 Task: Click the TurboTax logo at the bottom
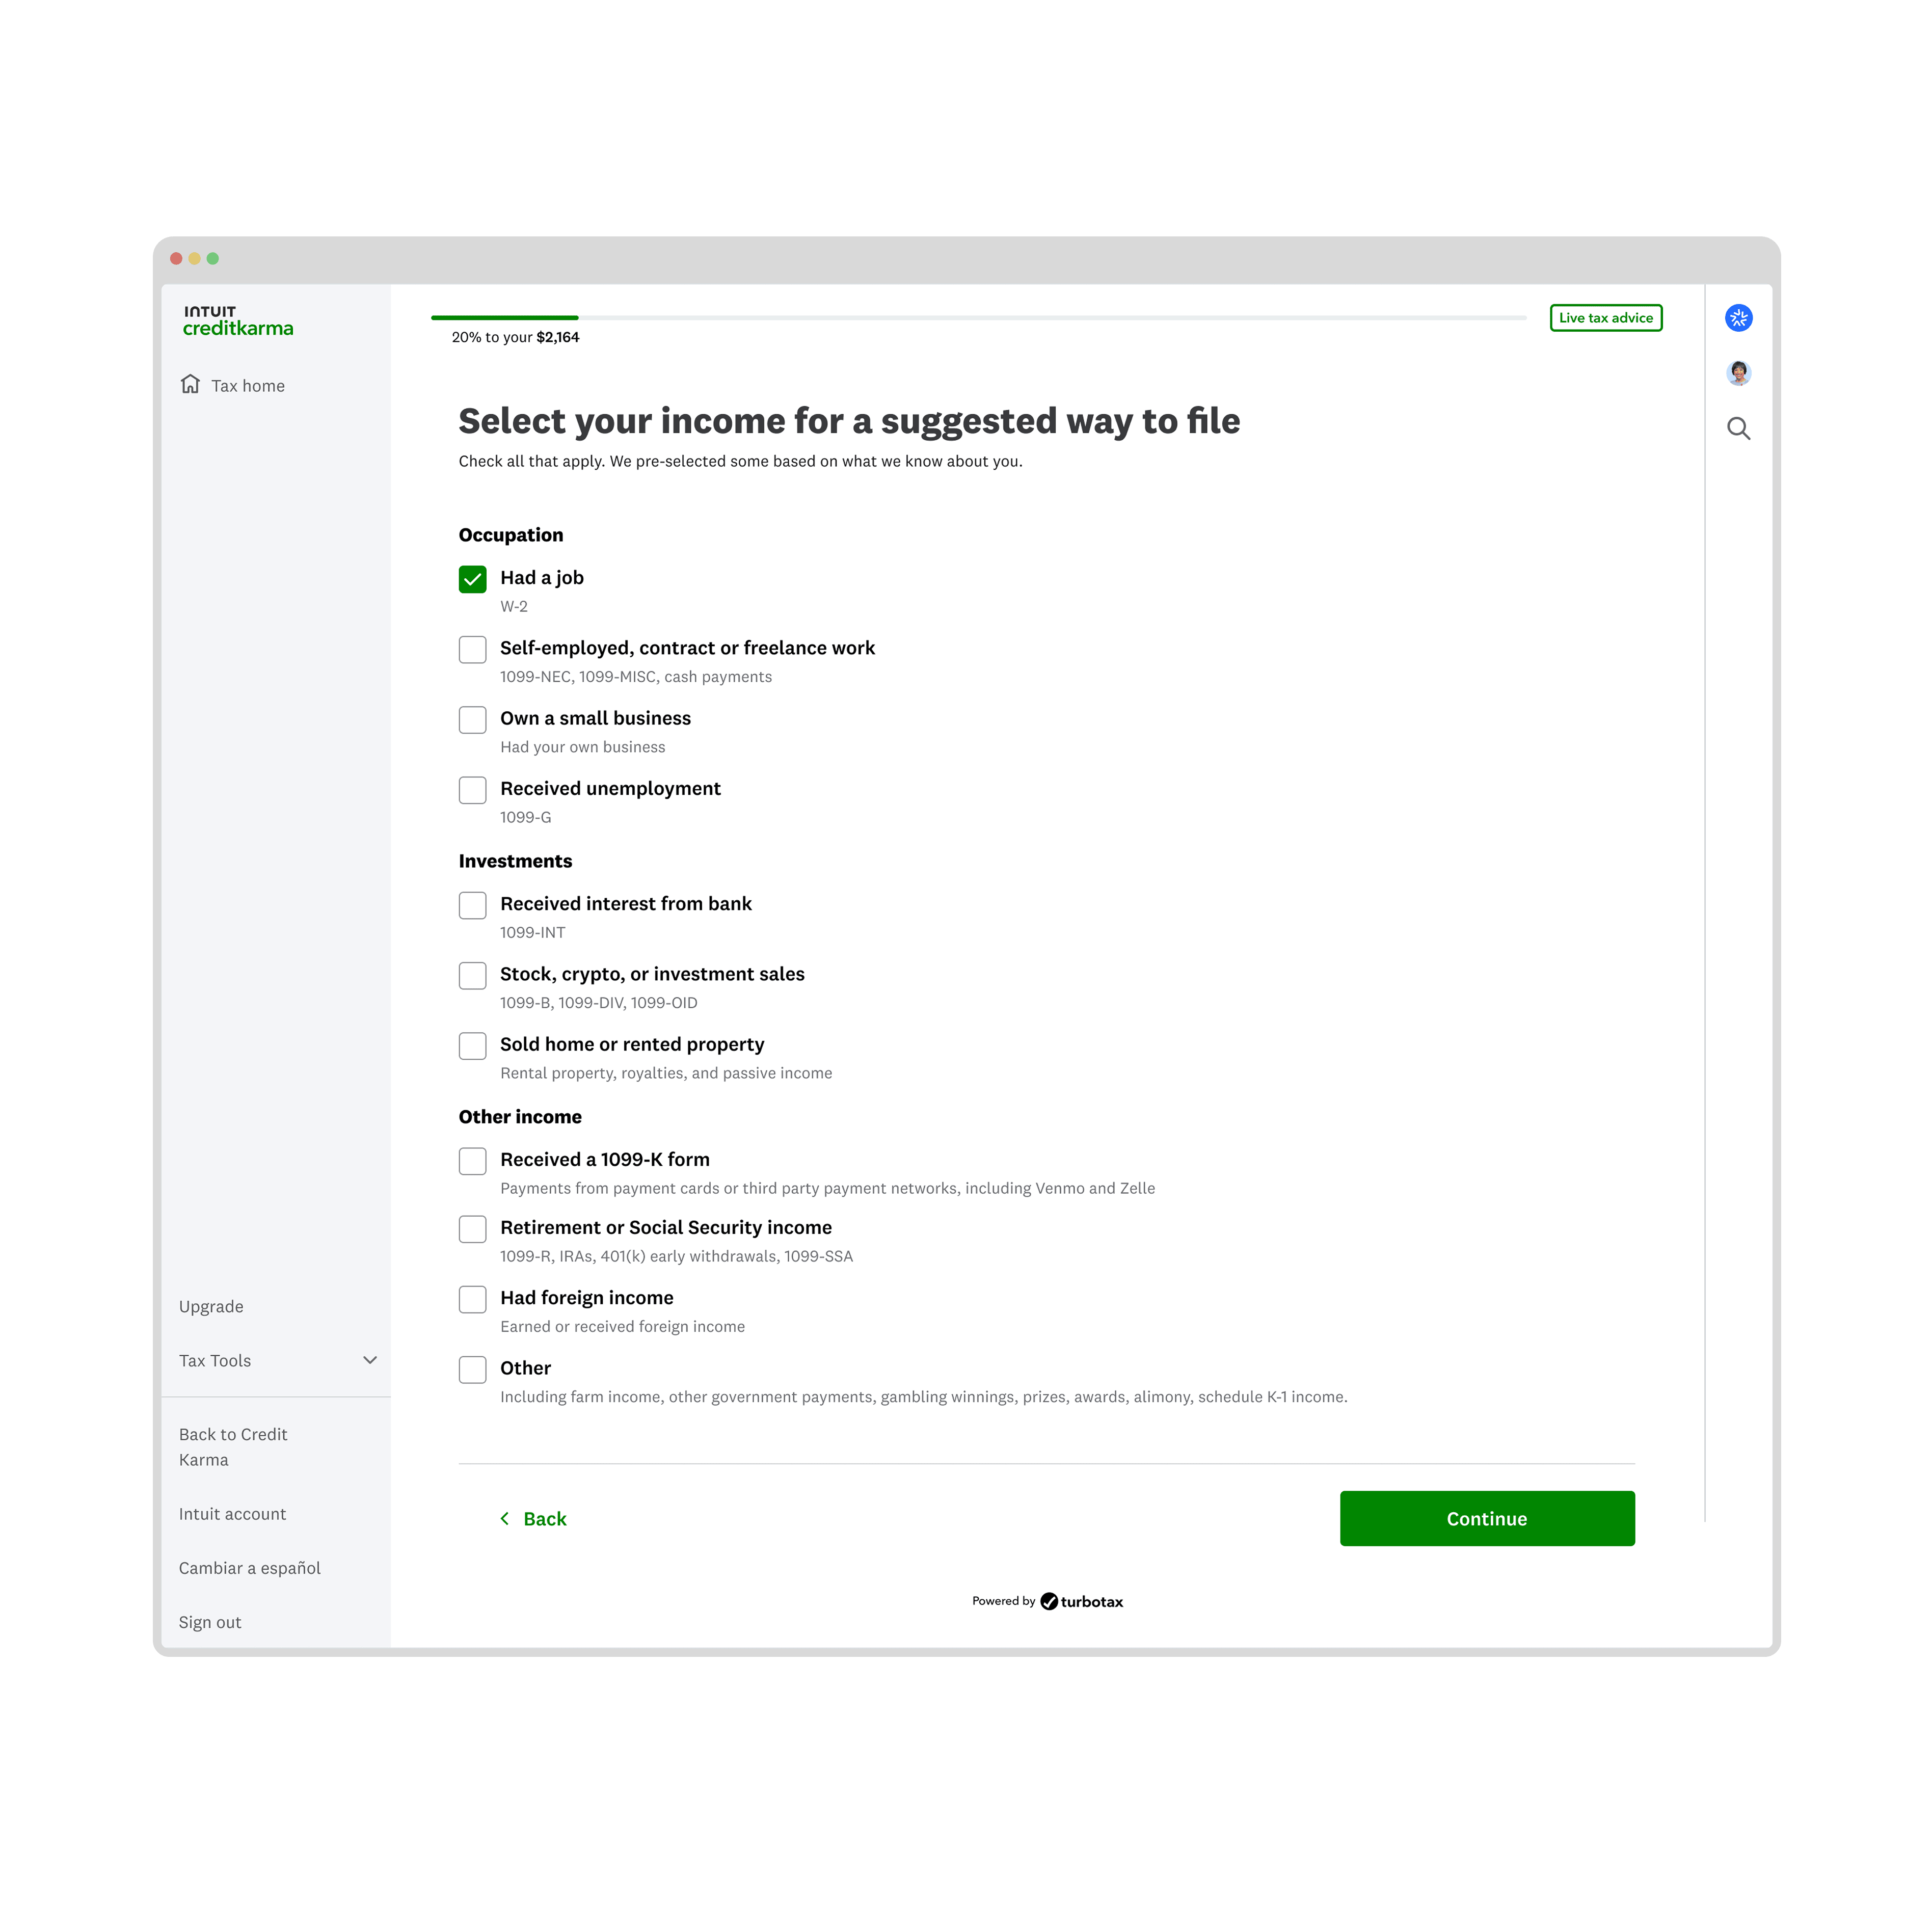[x=1082, y=1601]
